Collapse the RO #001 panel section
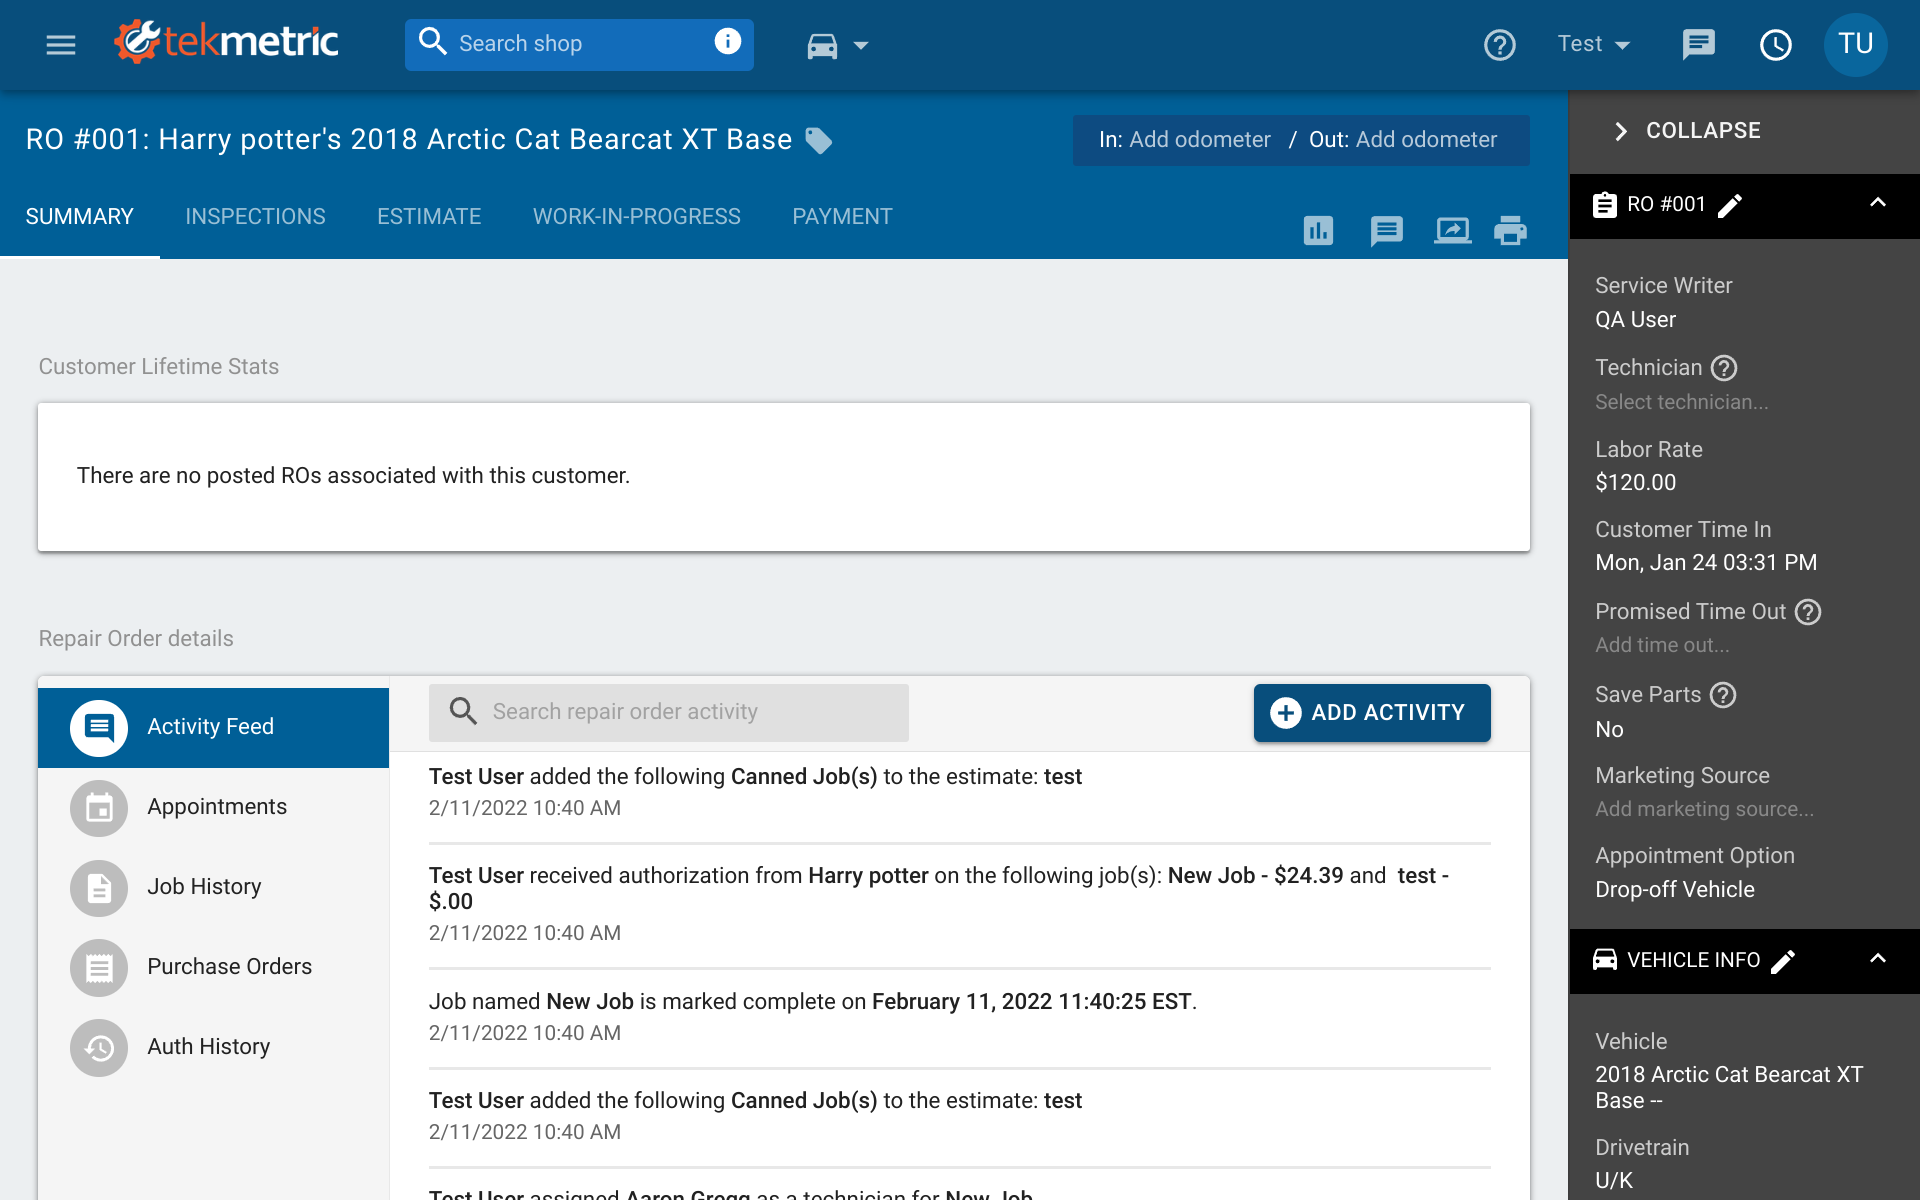The width and height of the screenshot is (1920, 1200). point(1877,205)
